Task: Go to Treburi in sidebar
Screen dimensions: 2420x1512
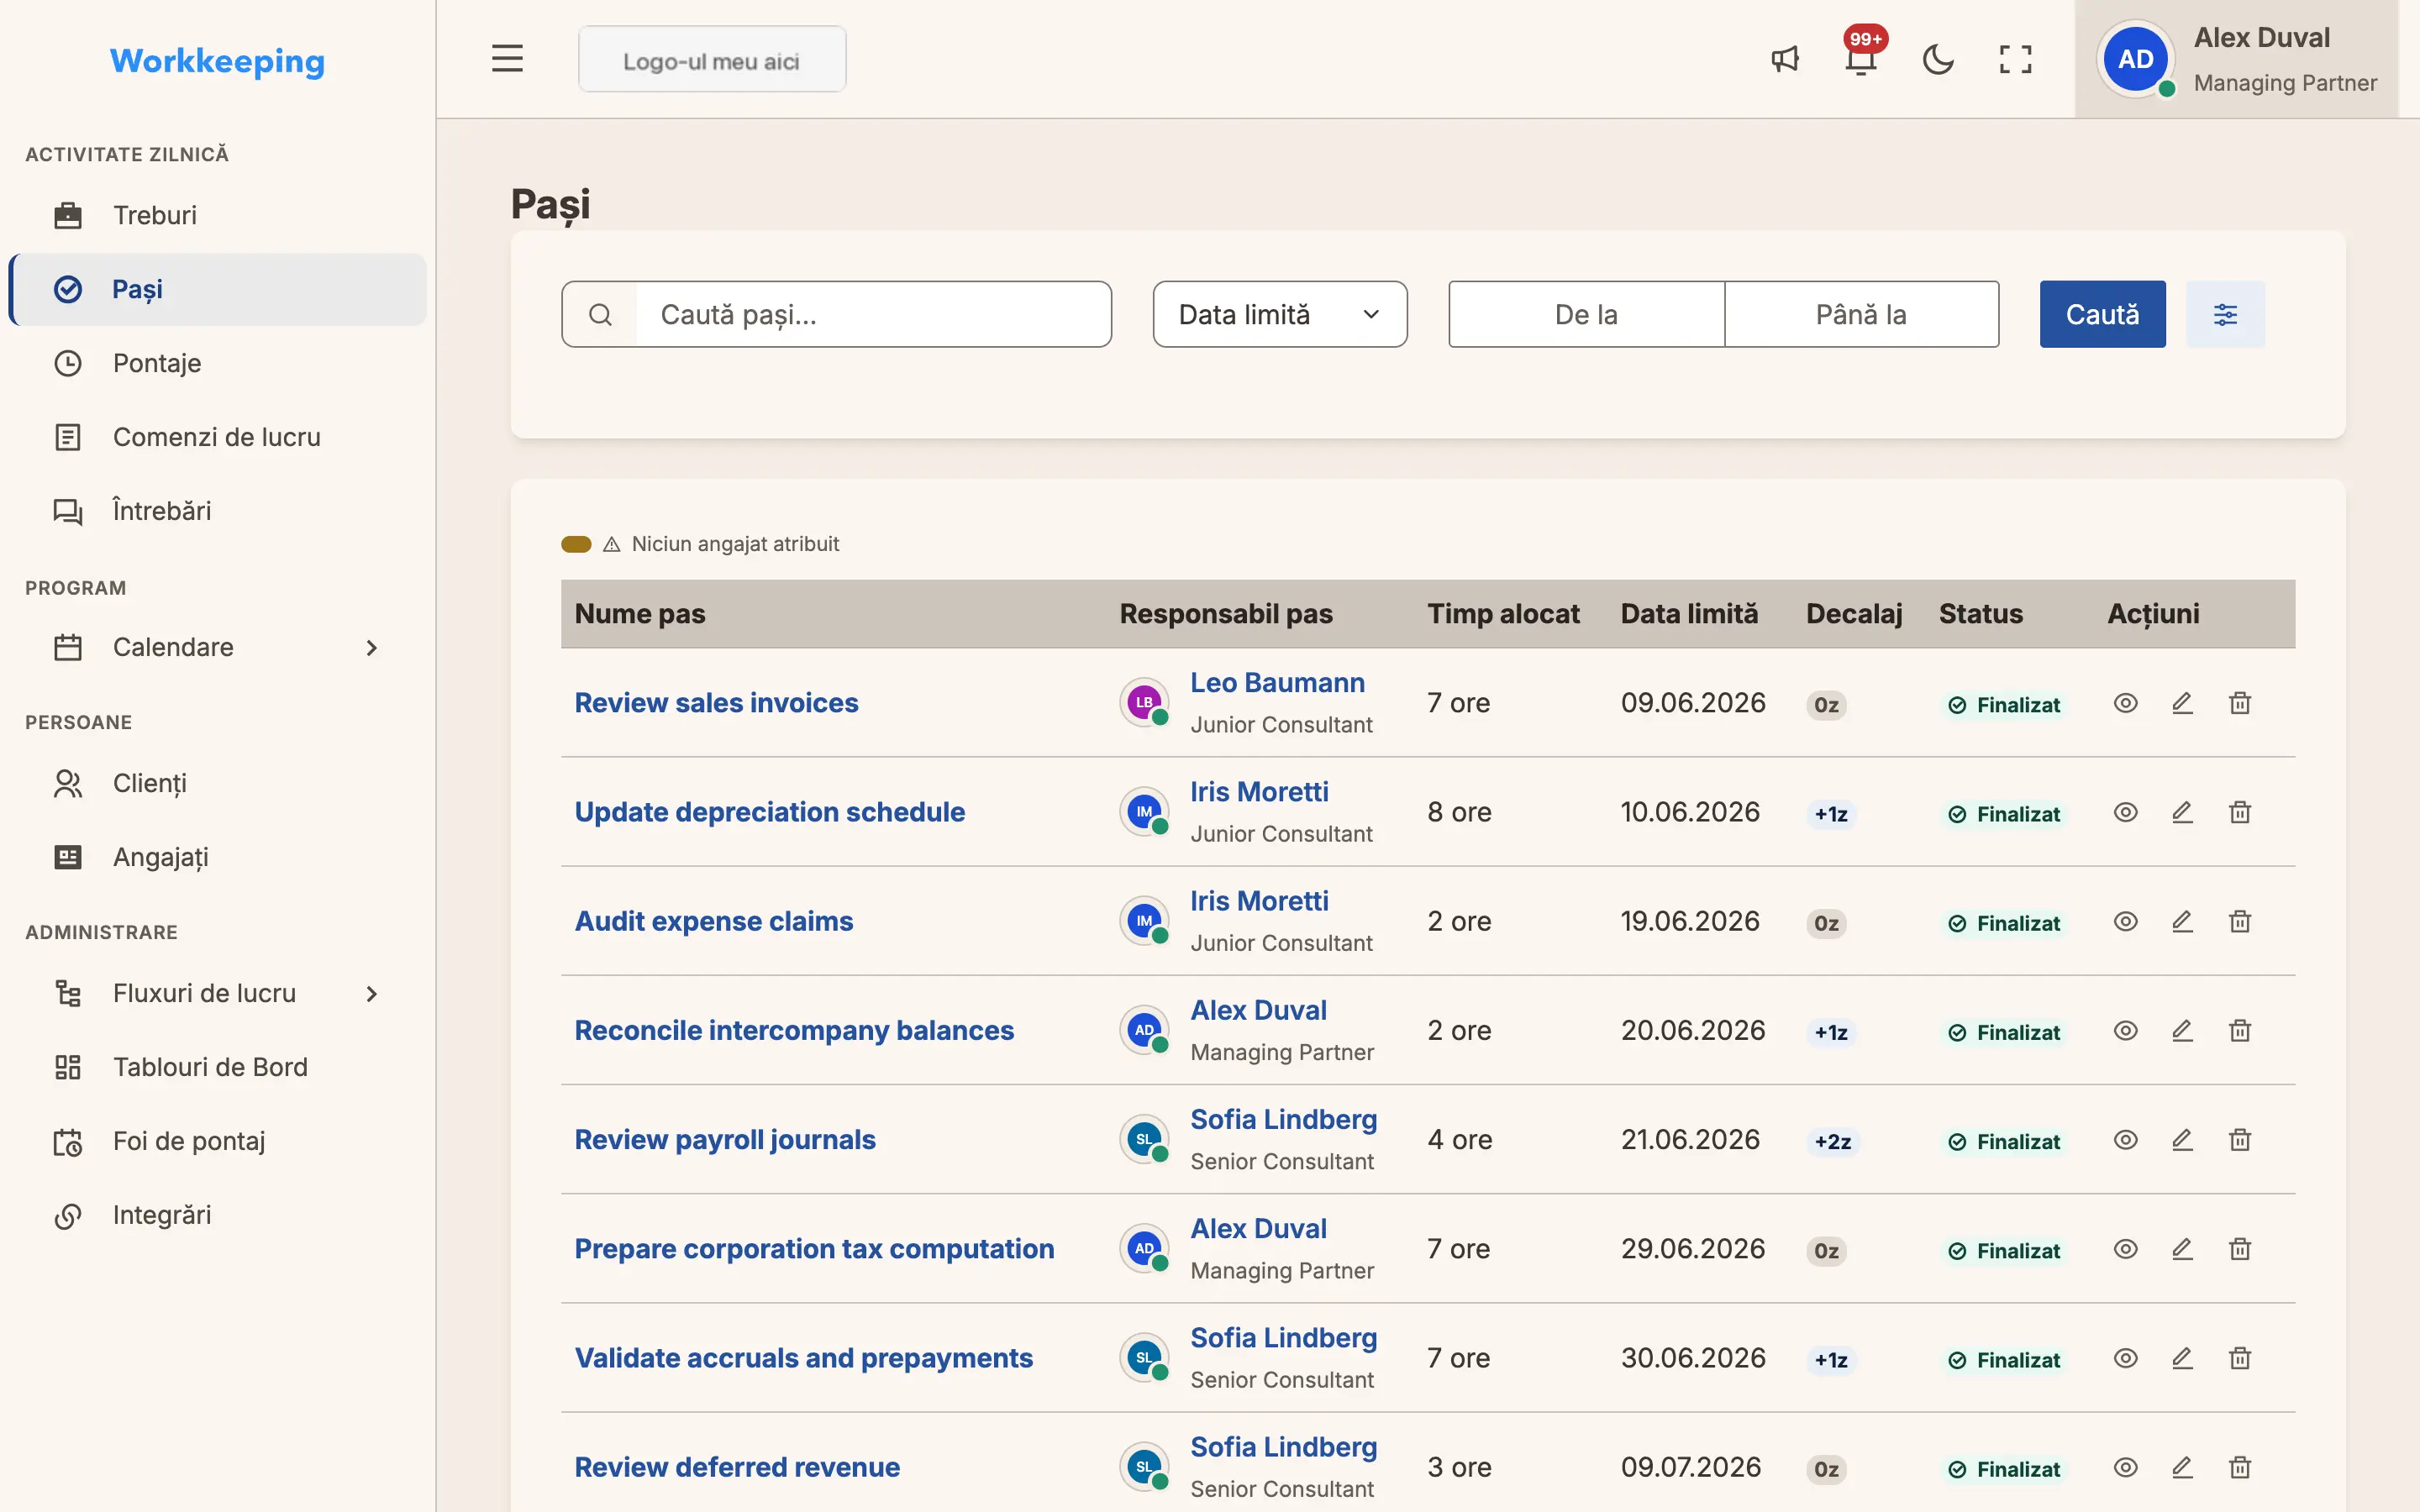Action: pos(218,215)
